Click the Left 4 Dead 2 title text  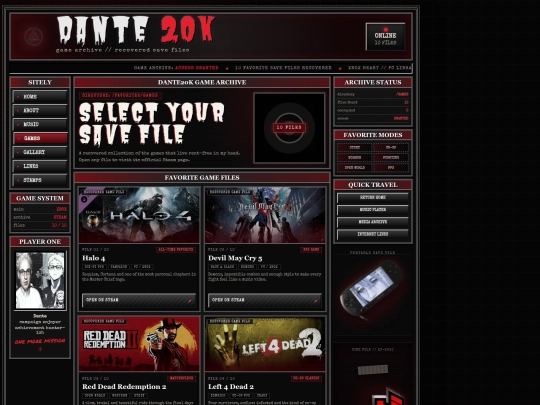(x=231, y=387)
